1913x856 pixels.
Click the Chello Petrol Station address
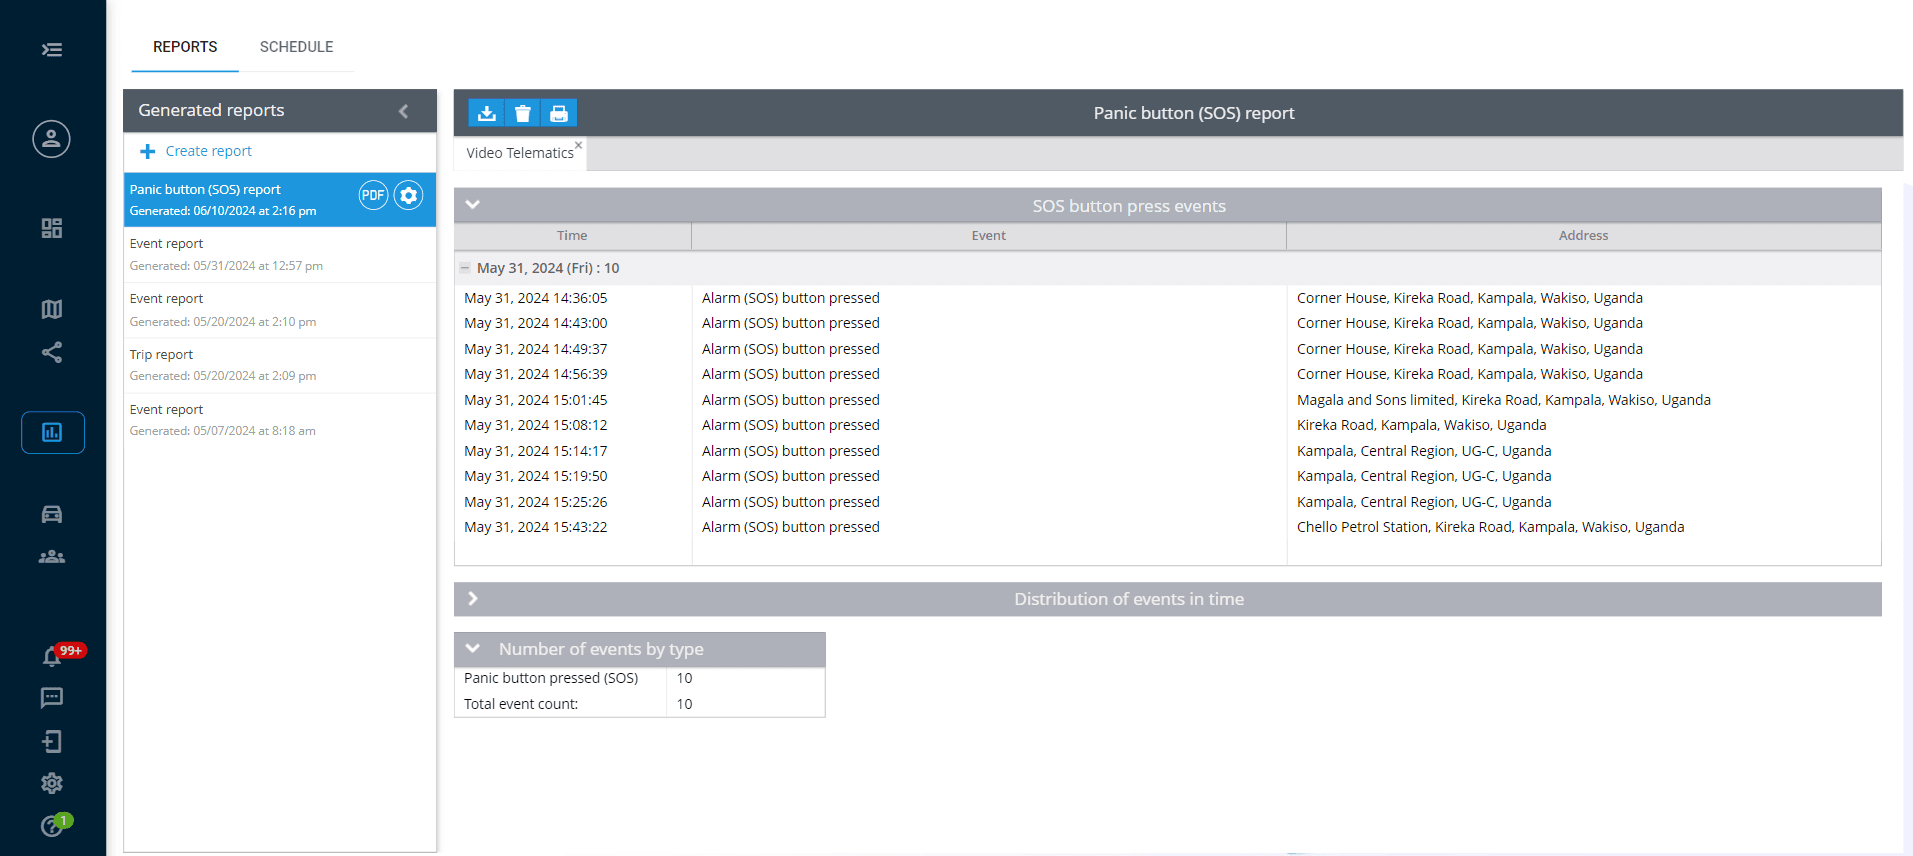1491,527
